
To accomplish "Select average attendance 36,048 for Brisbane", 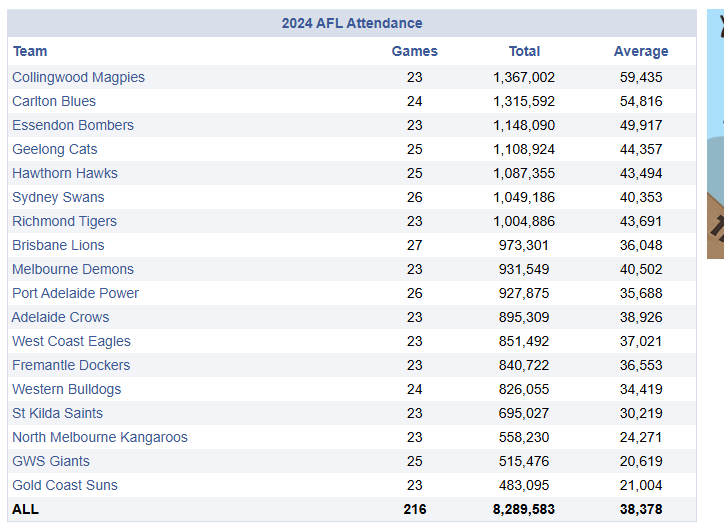I will [641, 245].
